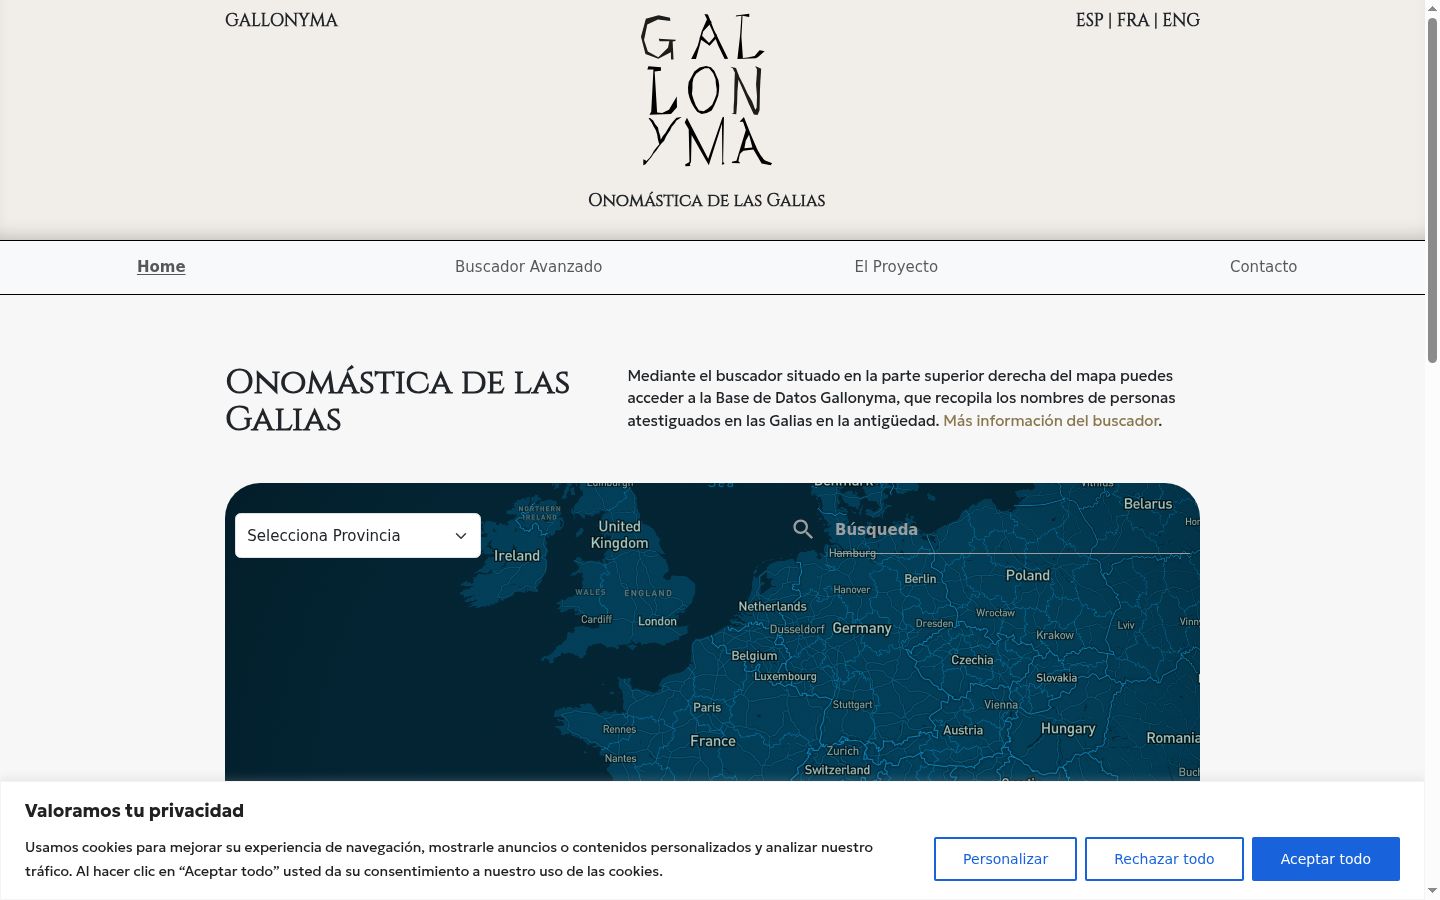Click the Búsqueda search input field
The height and width of the screenshot is (900, 1440).
point(1010,529)
